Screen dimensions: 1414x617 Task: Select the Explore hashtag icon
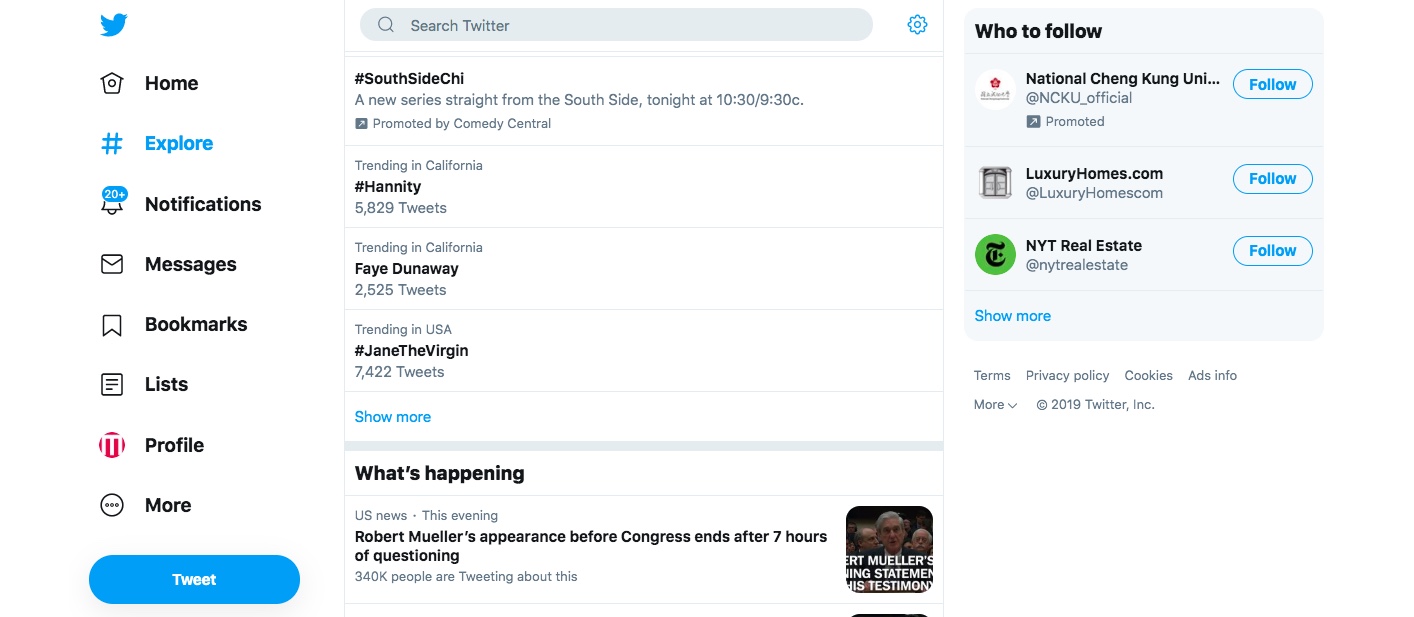click(112, 144)
